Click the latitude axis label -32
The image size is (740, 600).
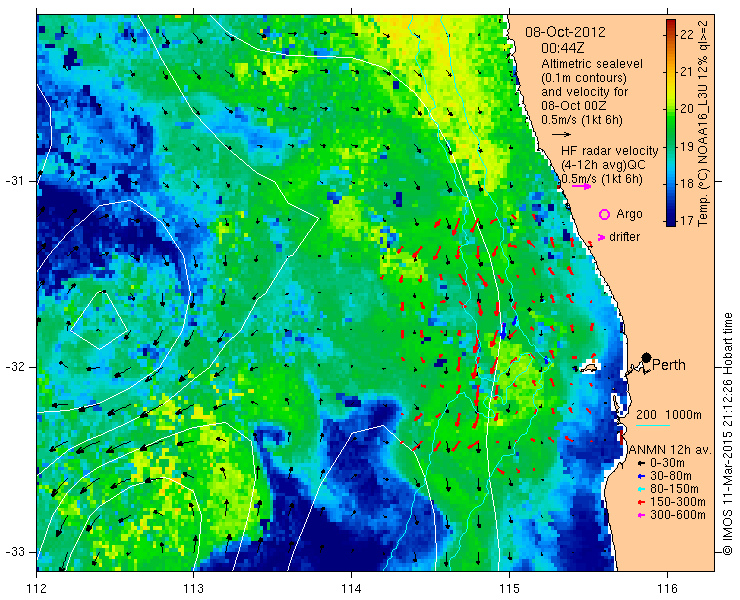pos(15,367)
